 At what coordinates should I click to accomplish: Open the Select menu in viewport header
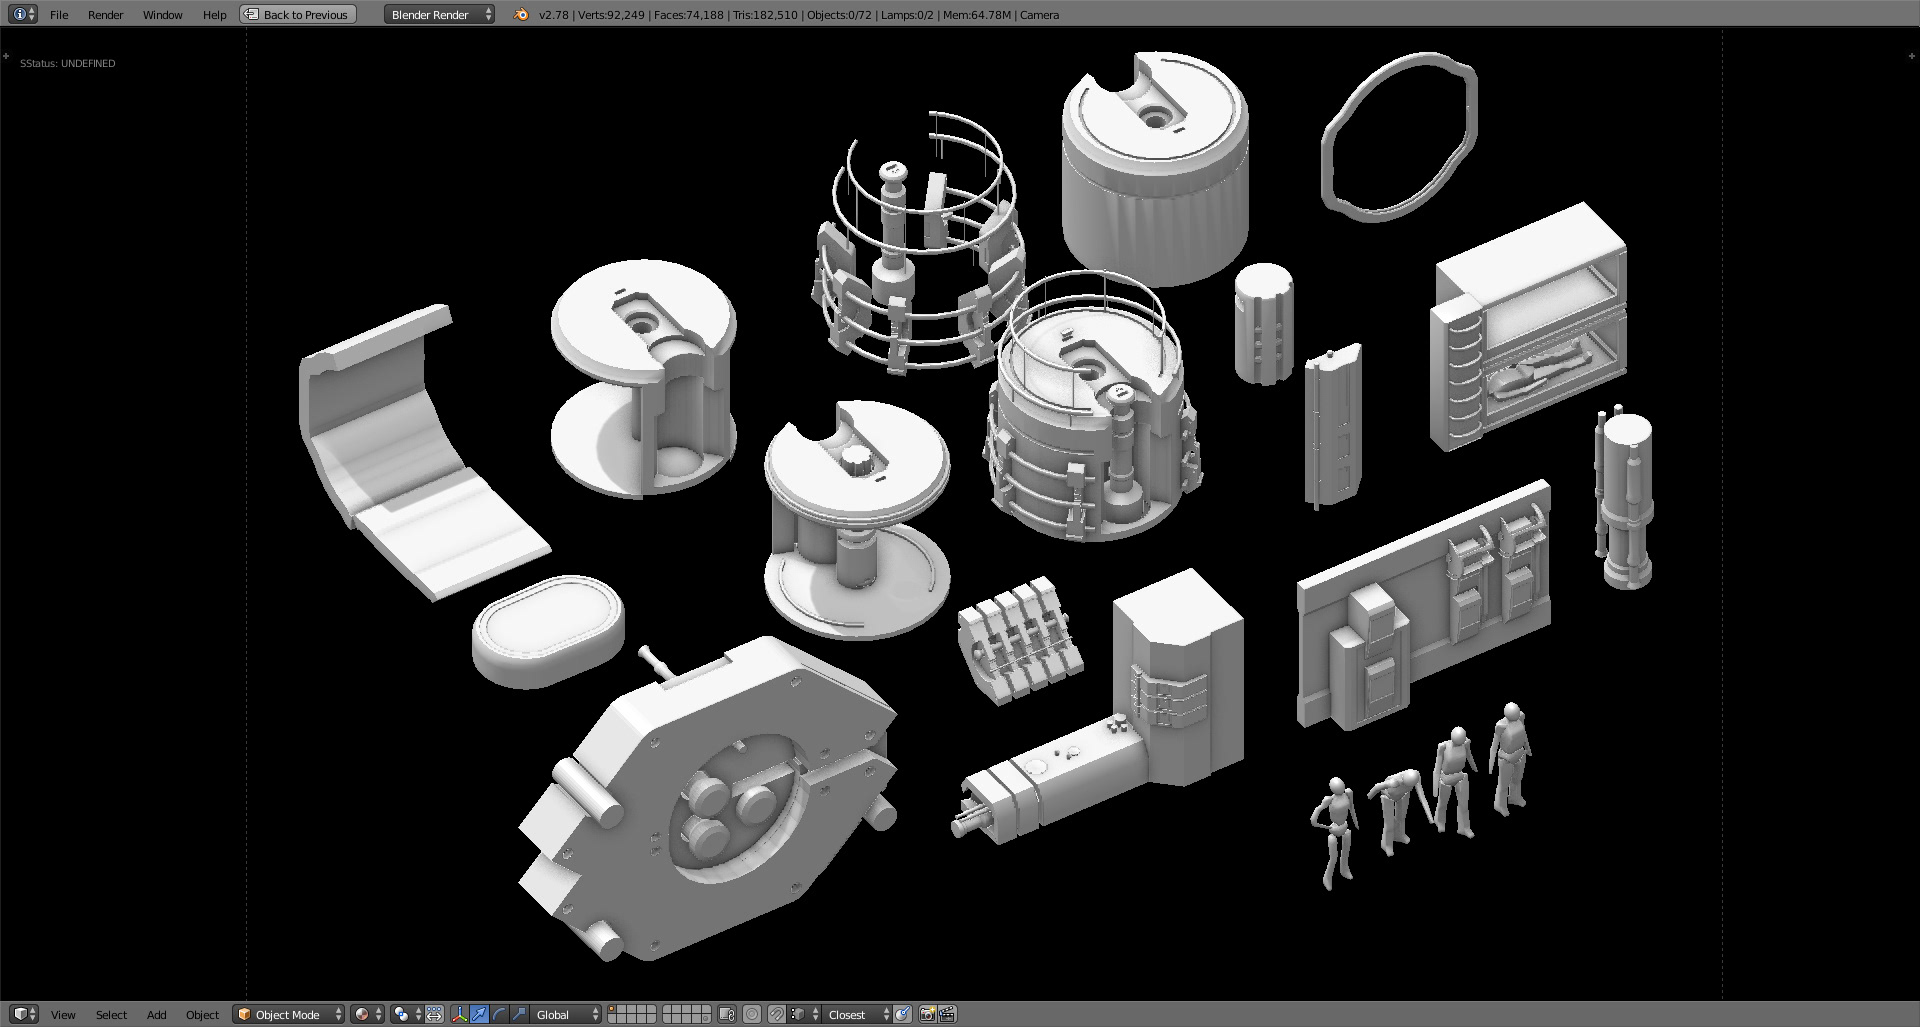(111, 1015)
